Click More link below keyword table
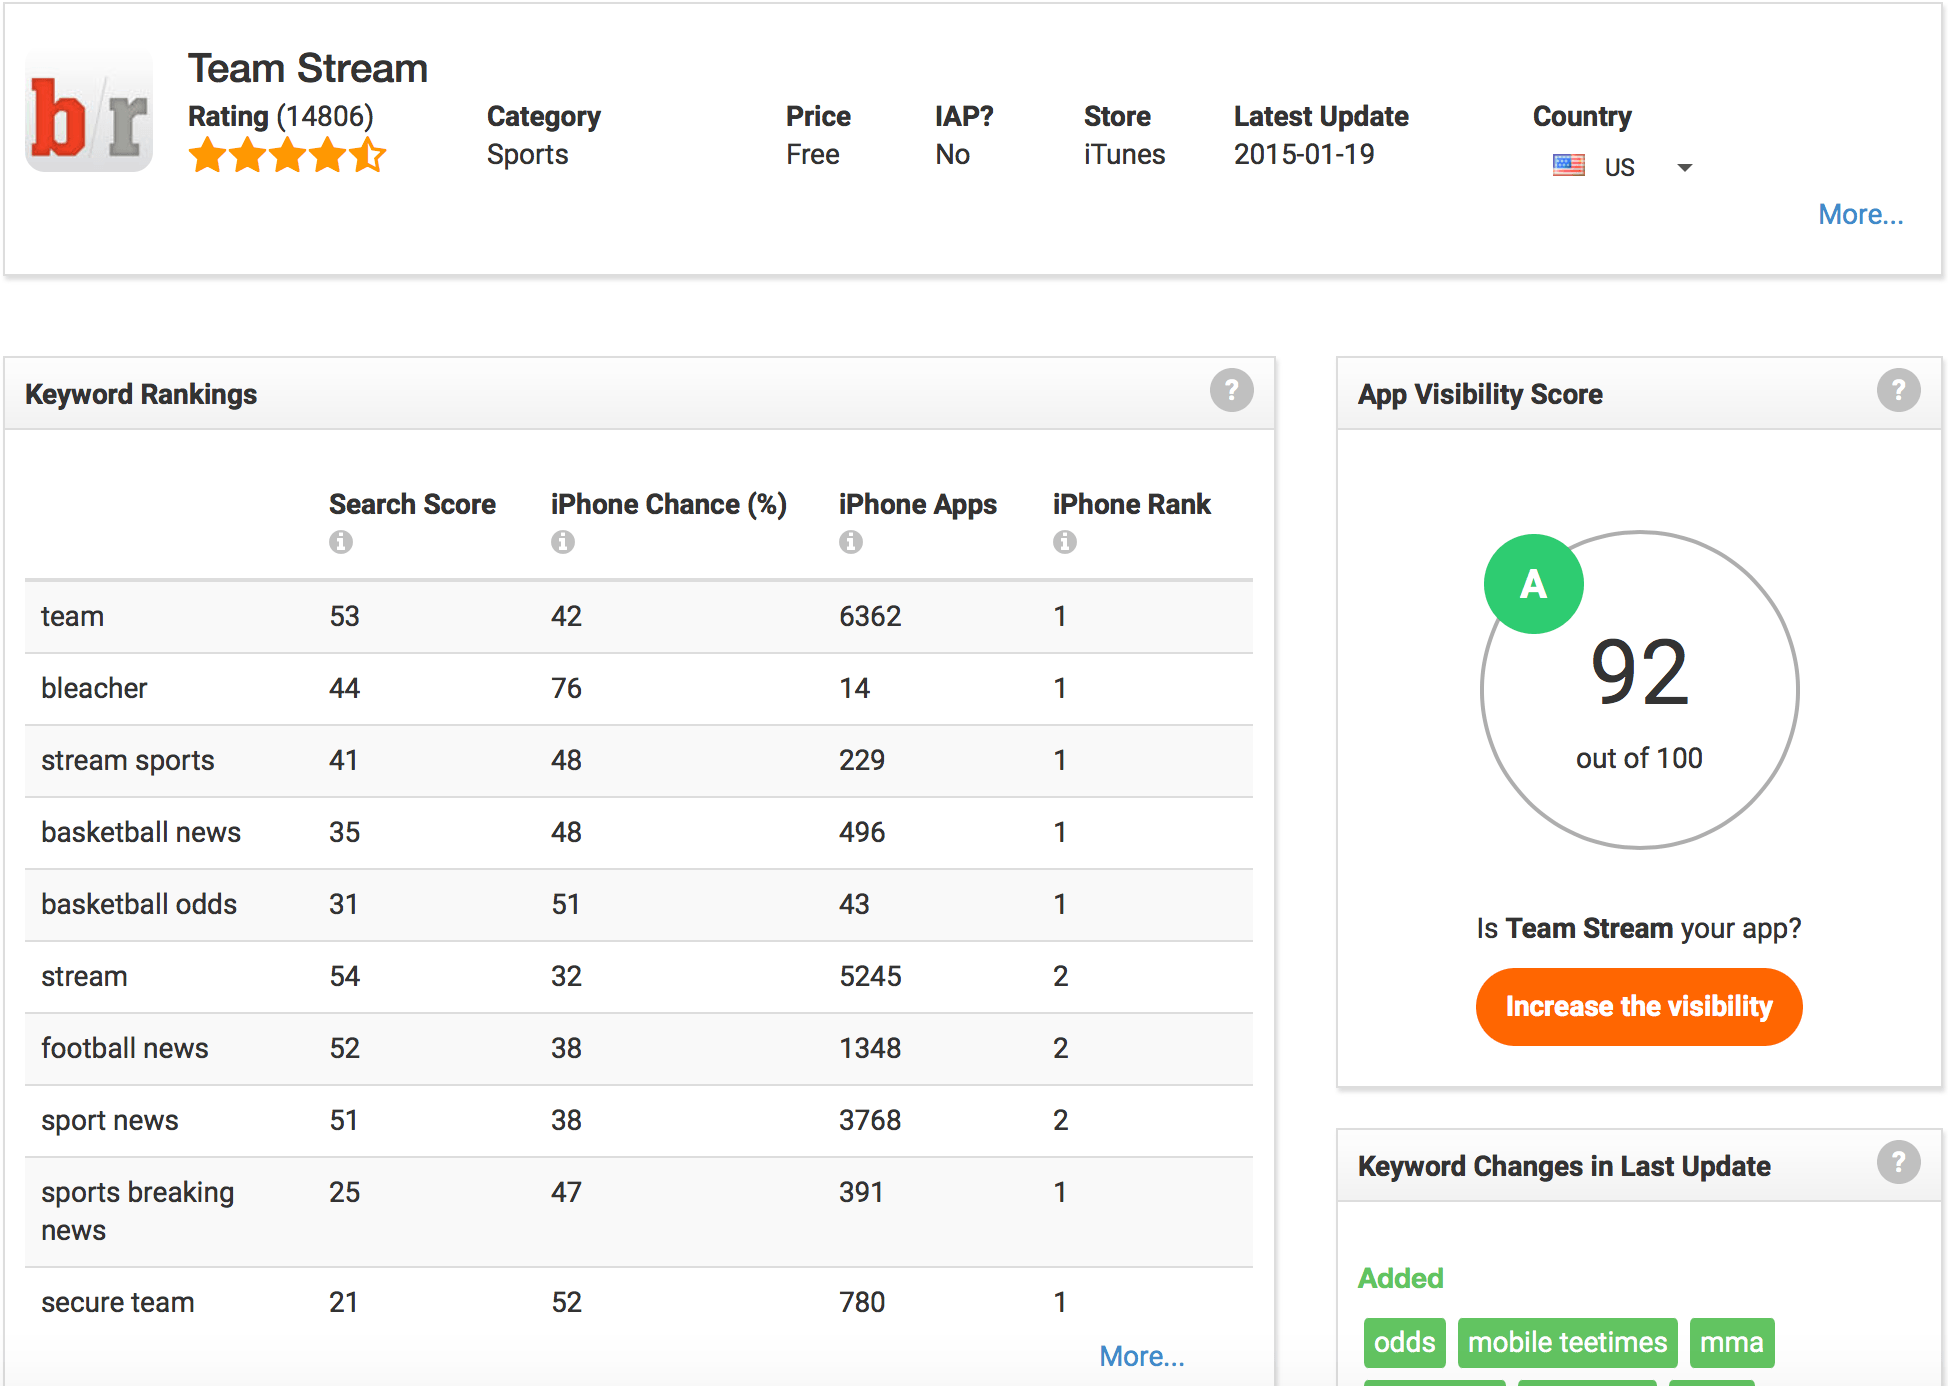This screenshot has width=1948, height=1386. [1141, 1356]
